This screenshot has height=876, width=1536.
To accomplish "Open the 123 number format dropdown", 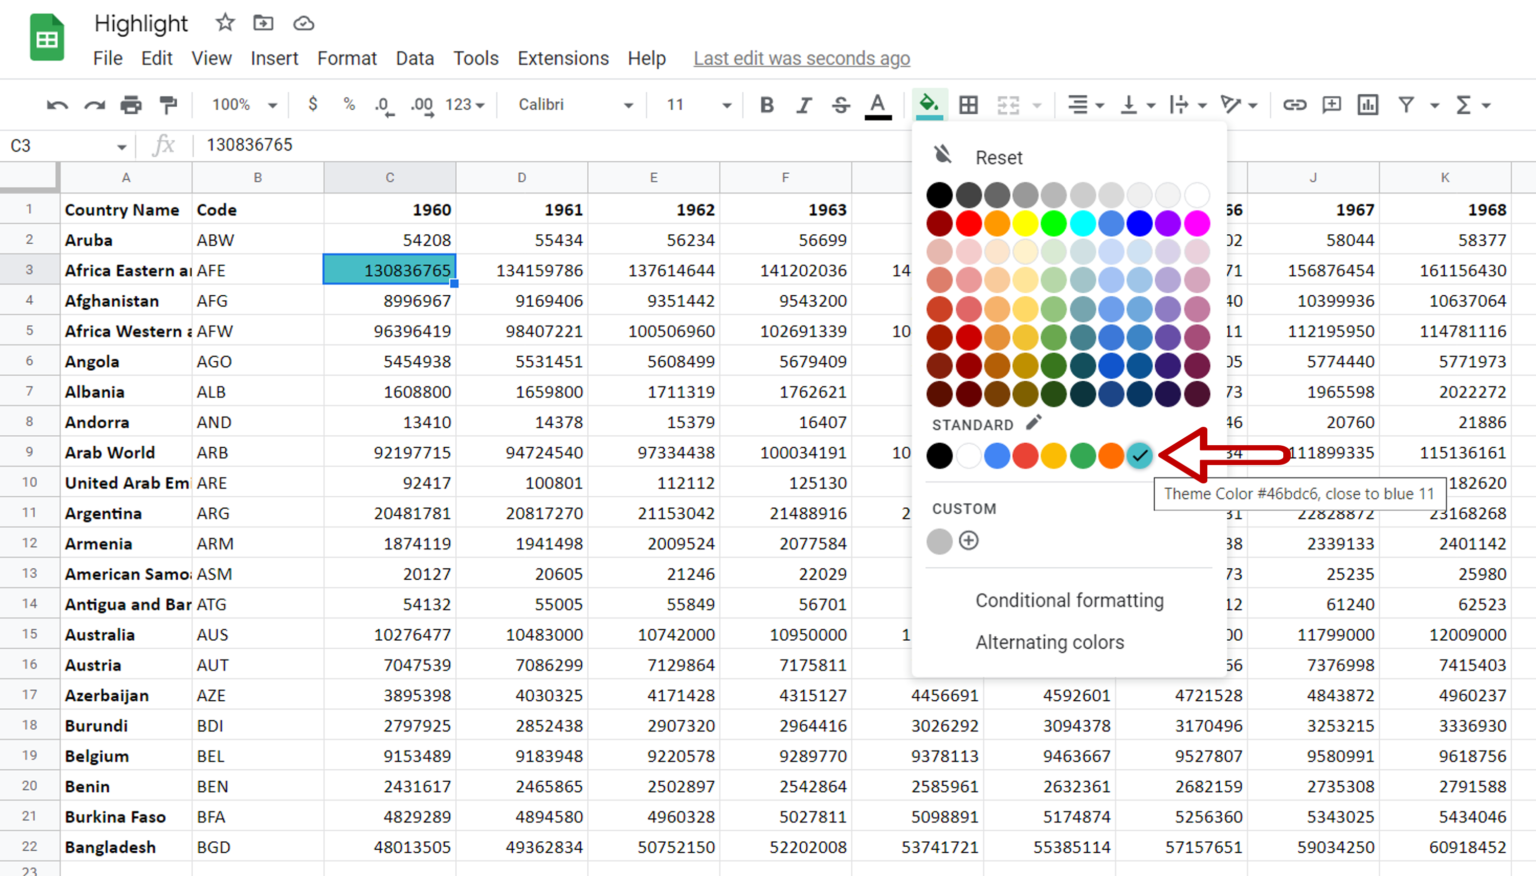I will click(465, 104).
